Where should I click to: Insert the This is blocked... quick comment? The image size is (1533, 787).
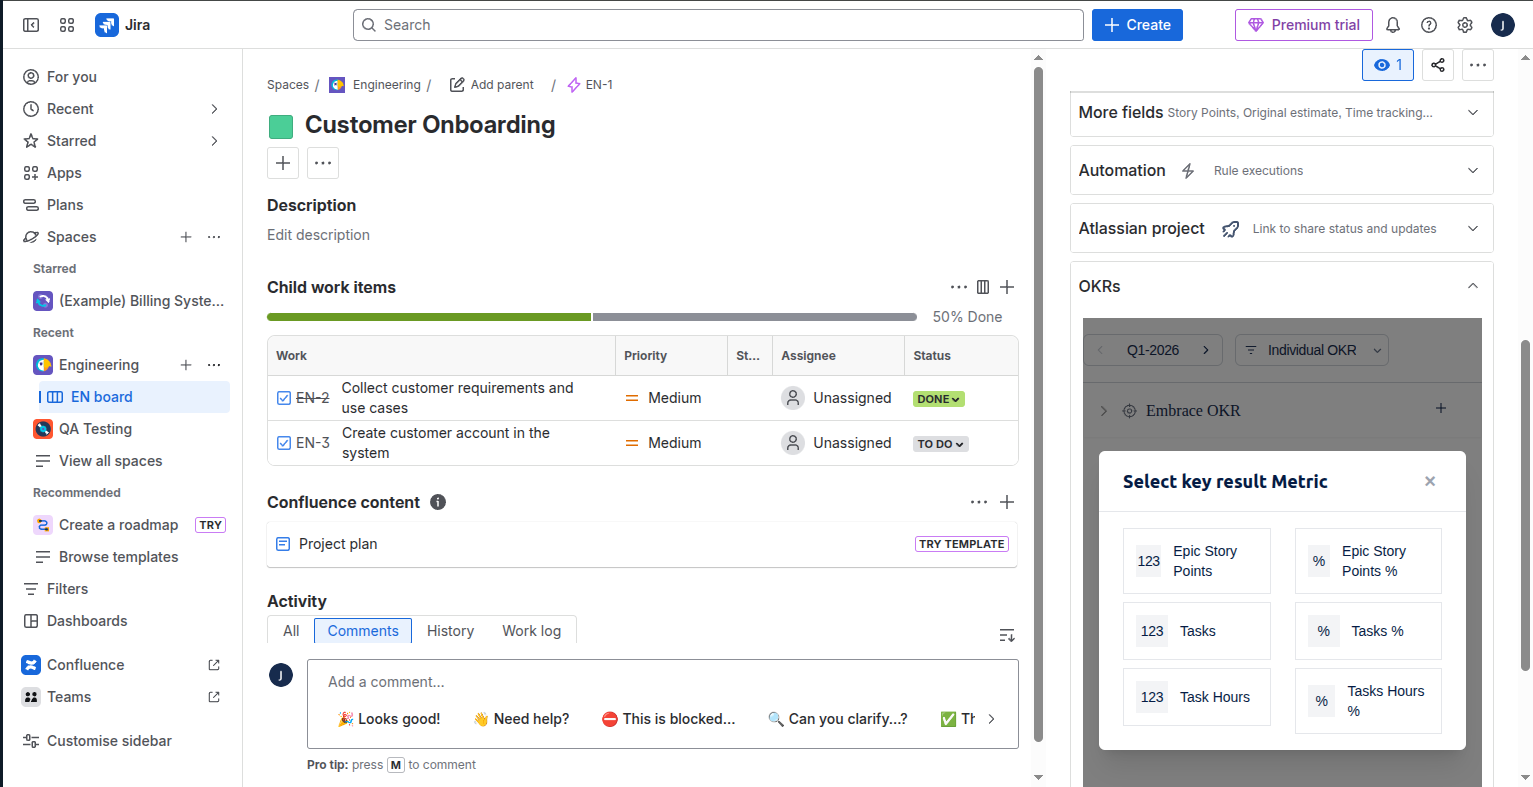(x=668, y=719)
